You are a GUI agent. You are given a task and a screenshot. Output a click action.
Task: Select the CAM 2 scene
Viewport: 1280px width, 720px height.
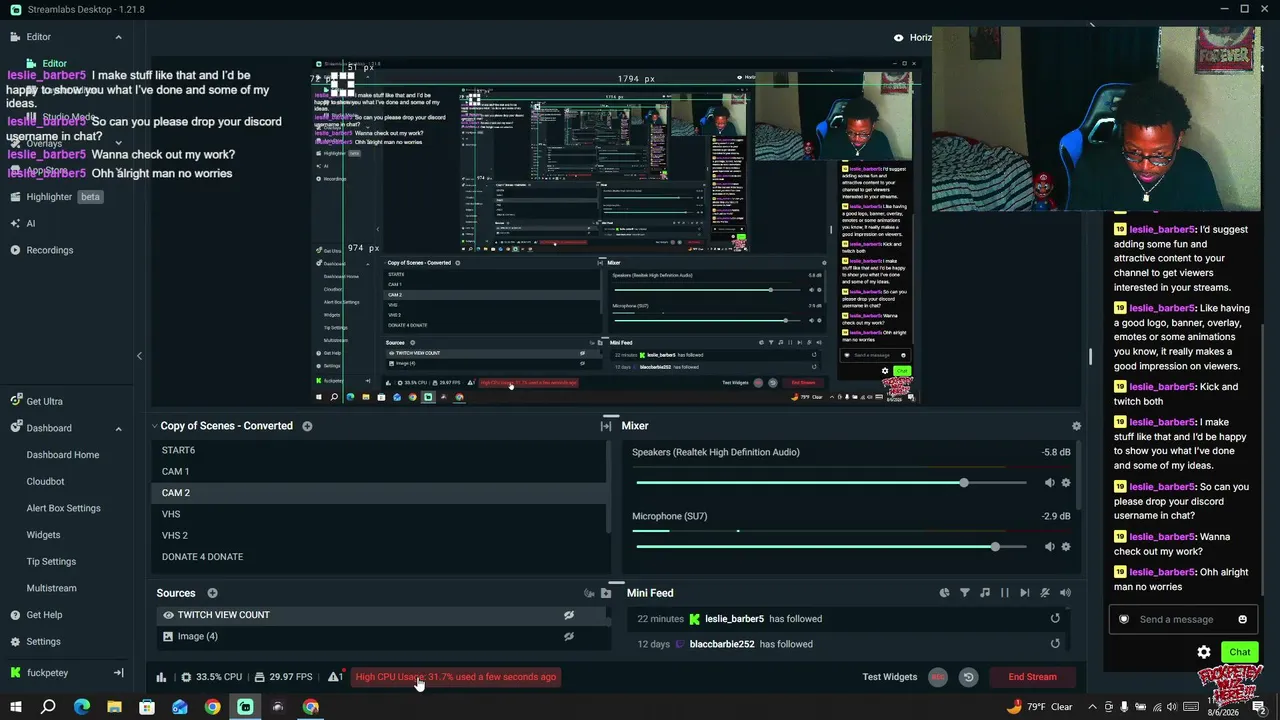pyautogui.click(x=379, y=493)
